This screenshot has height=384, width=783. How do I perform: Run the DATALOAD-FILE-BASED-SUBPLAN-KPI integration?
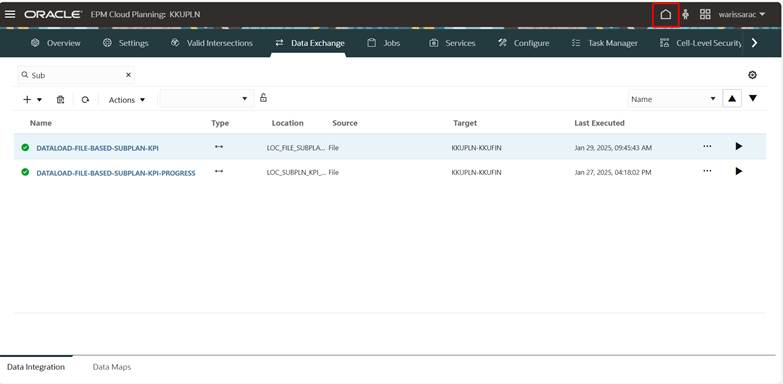click(739, 146)
